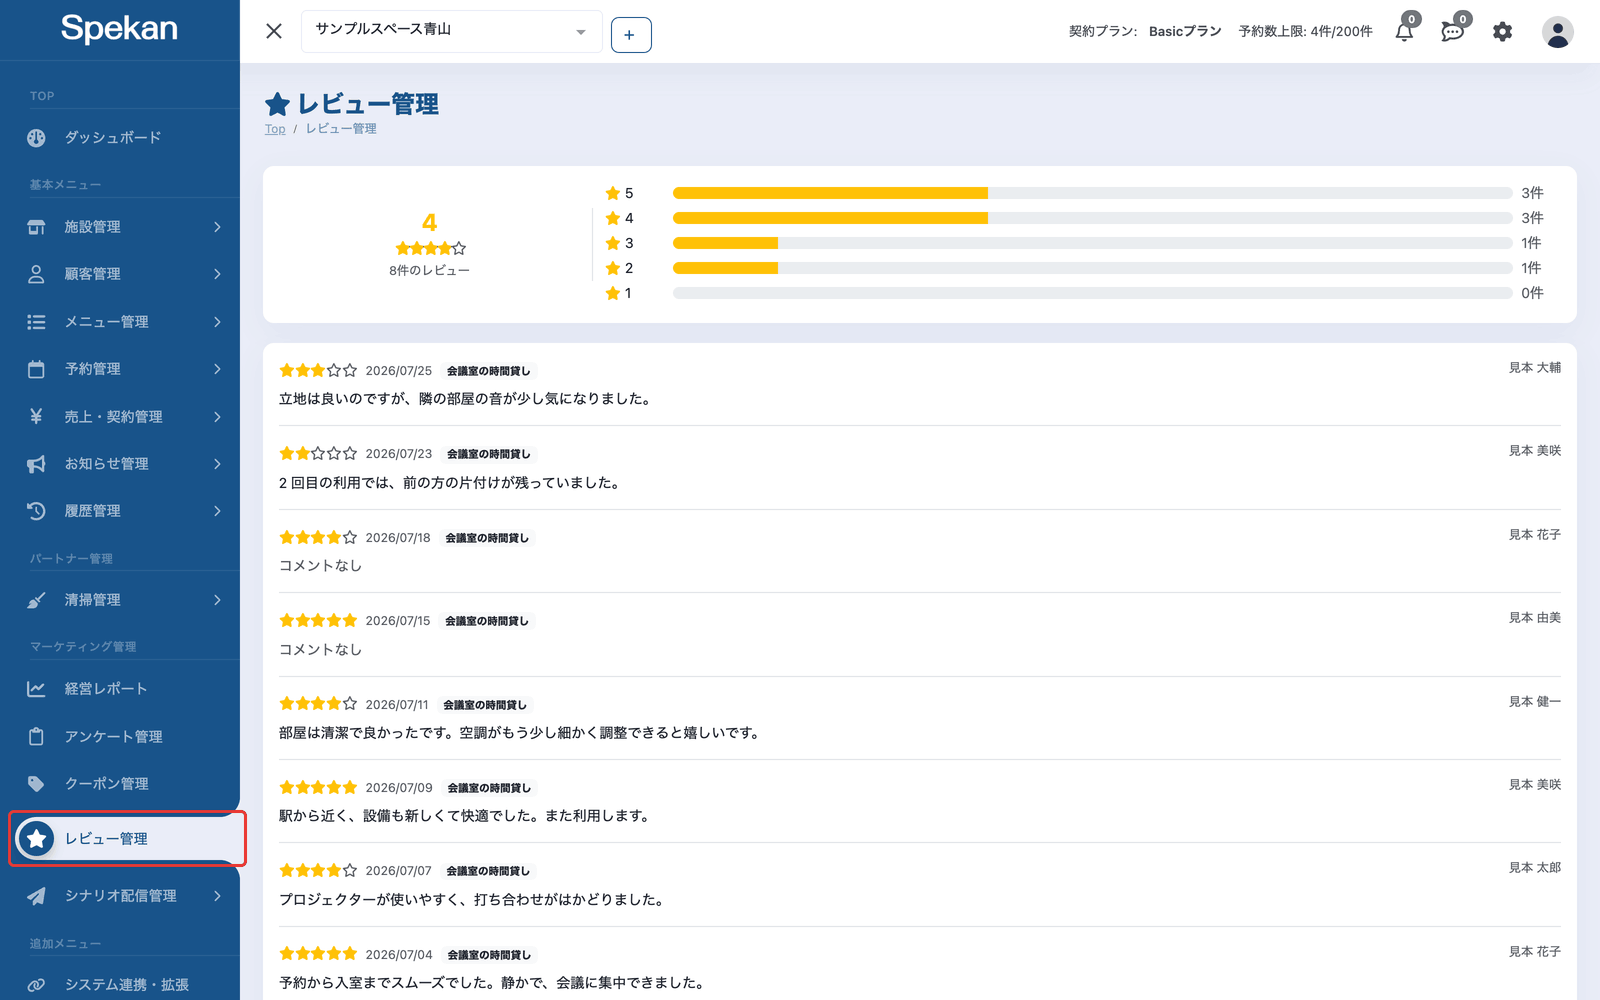1600x1000 pixels.
Task: Click the 8件のレビュー count text
Action: click(x=429, y=271)
